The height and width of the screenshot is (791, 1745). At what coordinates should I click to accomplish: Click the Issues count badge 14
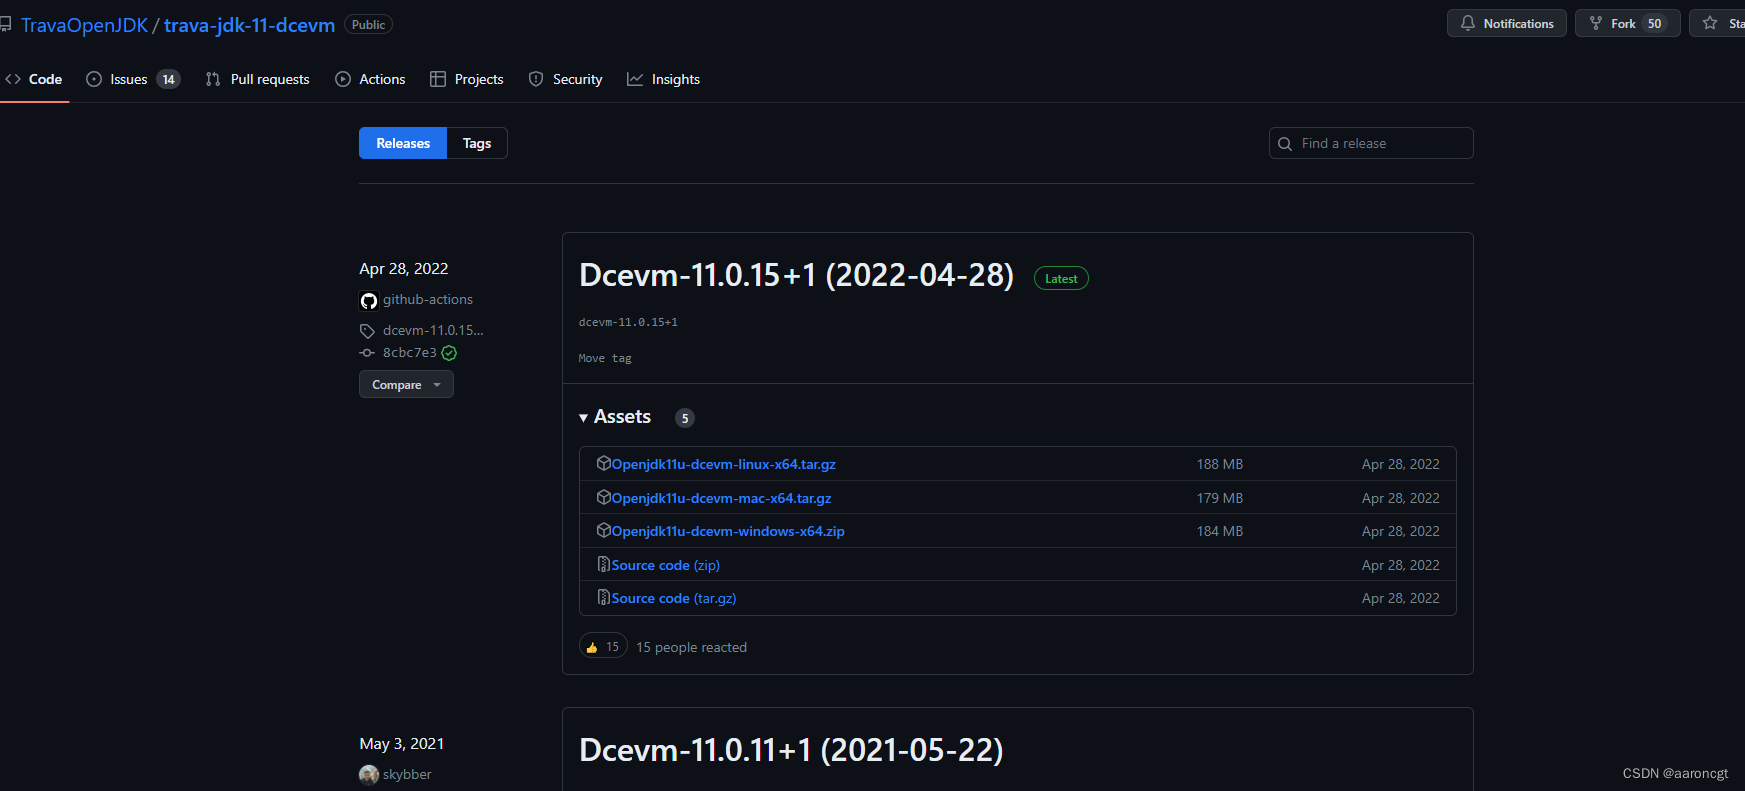[168, 79]
